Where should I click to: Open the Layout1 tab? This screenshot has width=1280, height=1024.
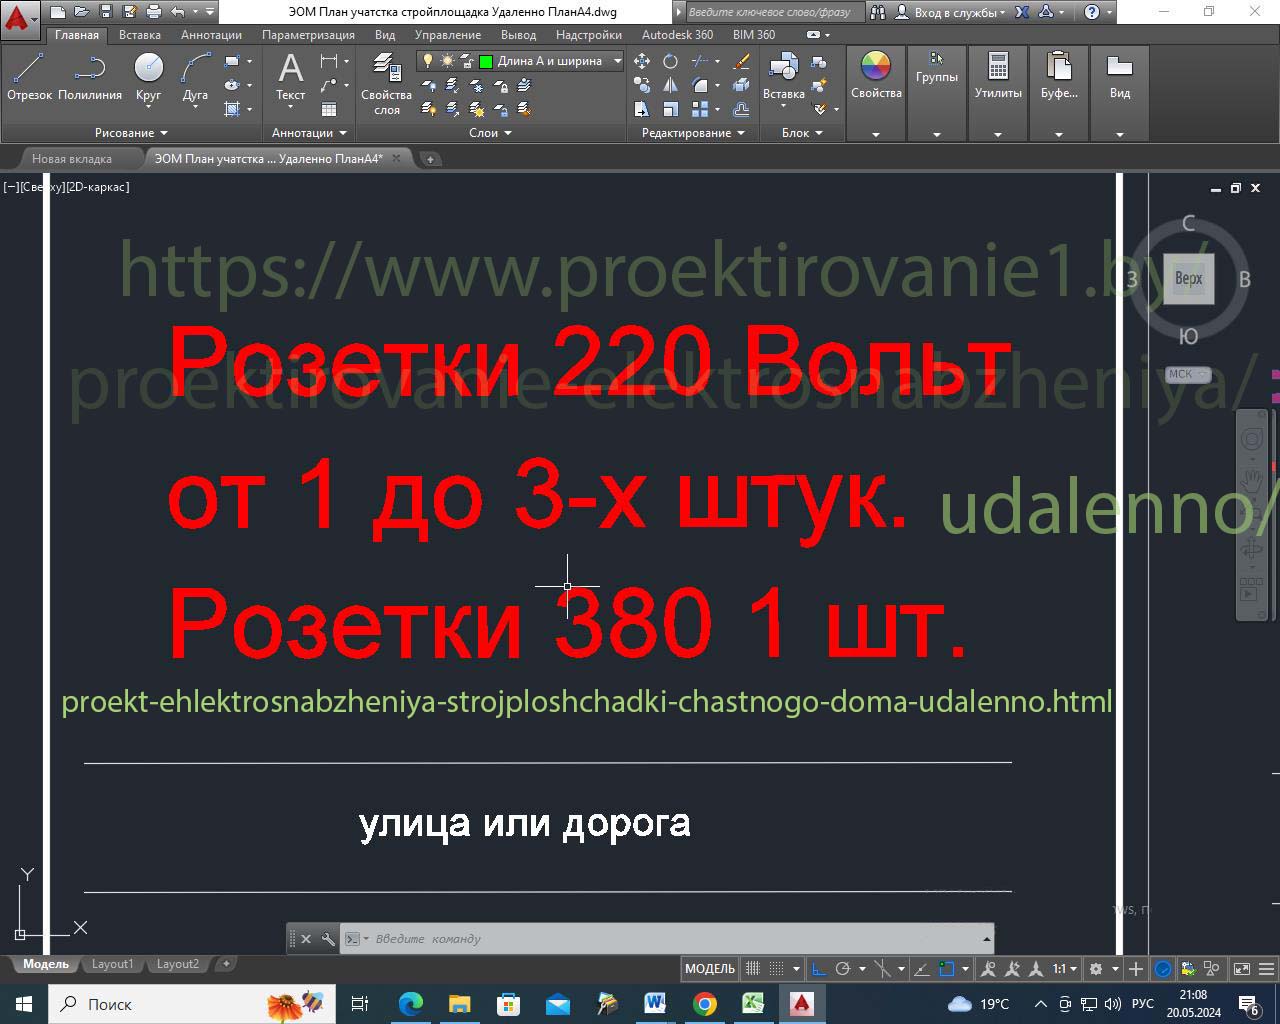point(112,964)
